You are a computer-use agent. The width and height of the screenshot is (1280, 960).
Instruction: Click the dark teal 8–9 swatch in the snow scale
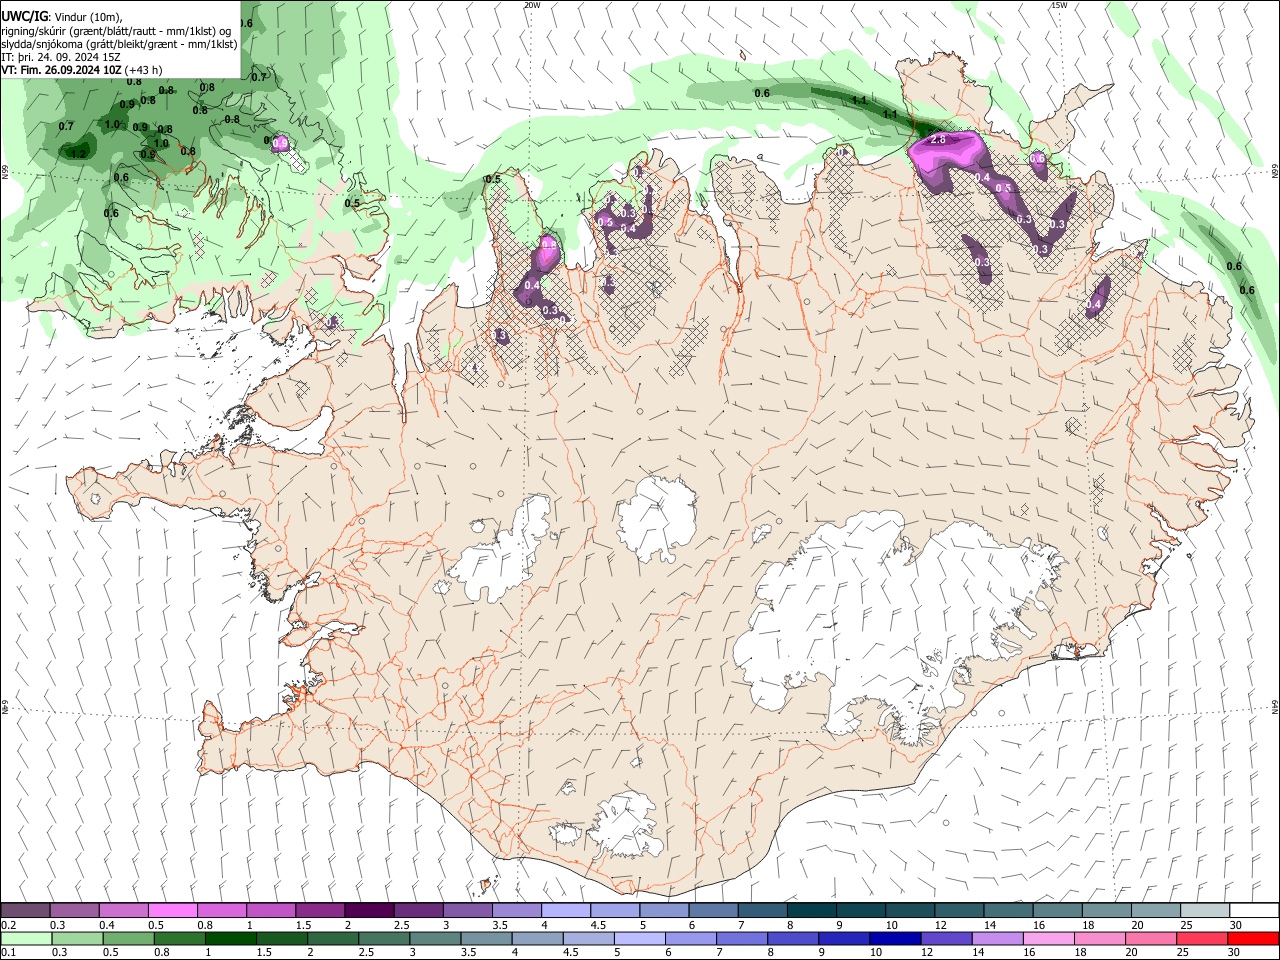pos(810,911)
